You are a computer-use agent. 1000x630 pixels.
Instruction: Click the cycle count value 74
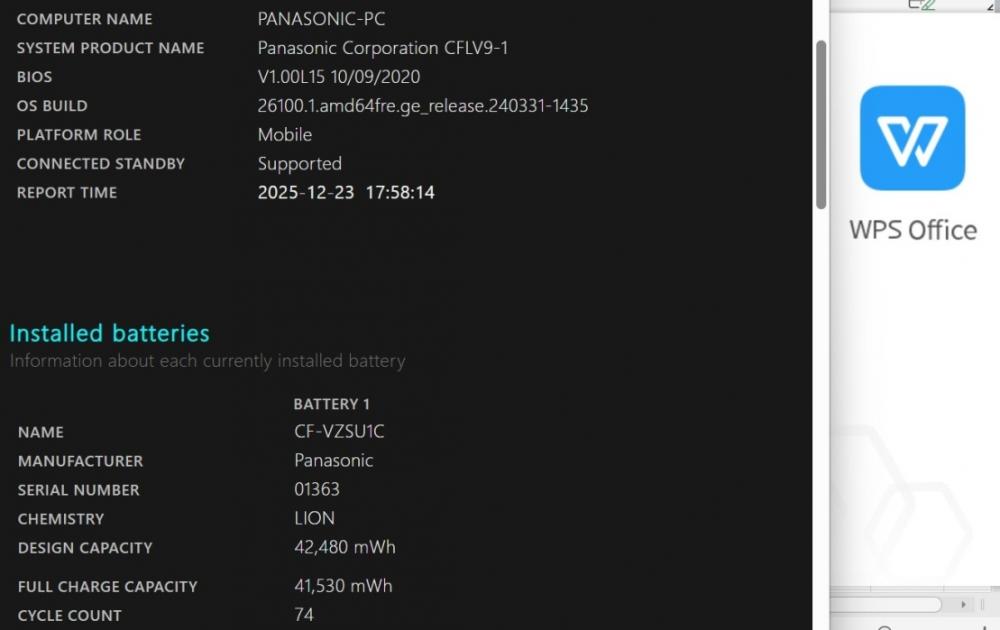tap(304, 615)
